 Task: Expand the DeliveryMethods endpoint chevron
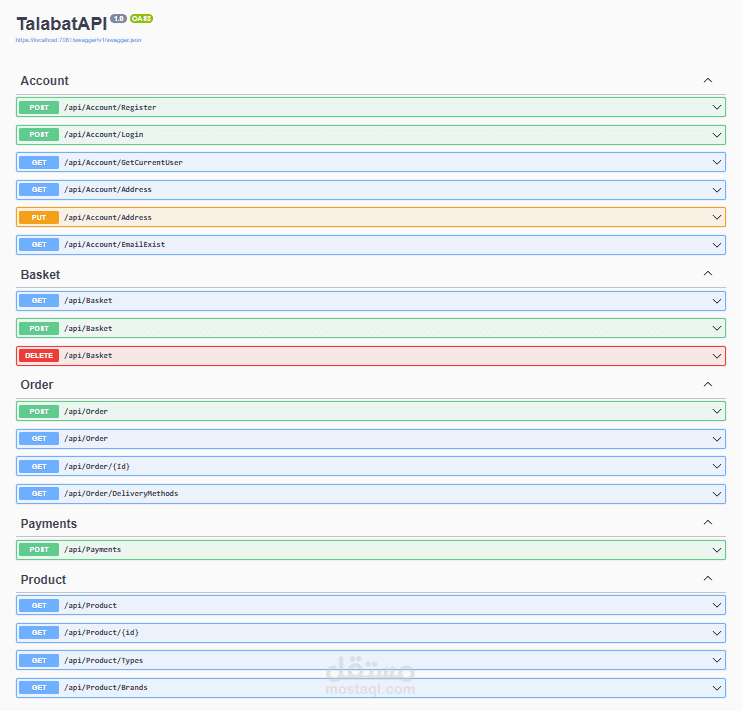(717, 494)
